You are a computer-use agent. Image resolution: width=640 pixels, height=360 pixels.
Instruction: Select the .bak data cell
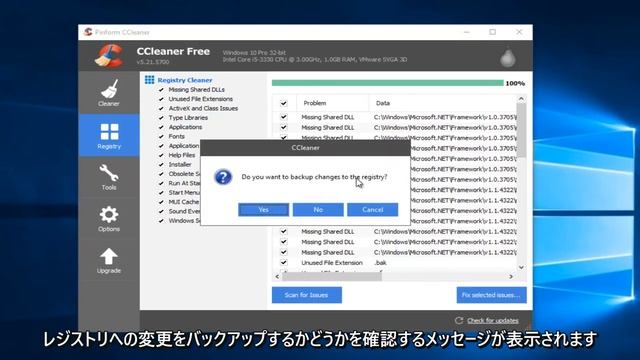point(380,263)
